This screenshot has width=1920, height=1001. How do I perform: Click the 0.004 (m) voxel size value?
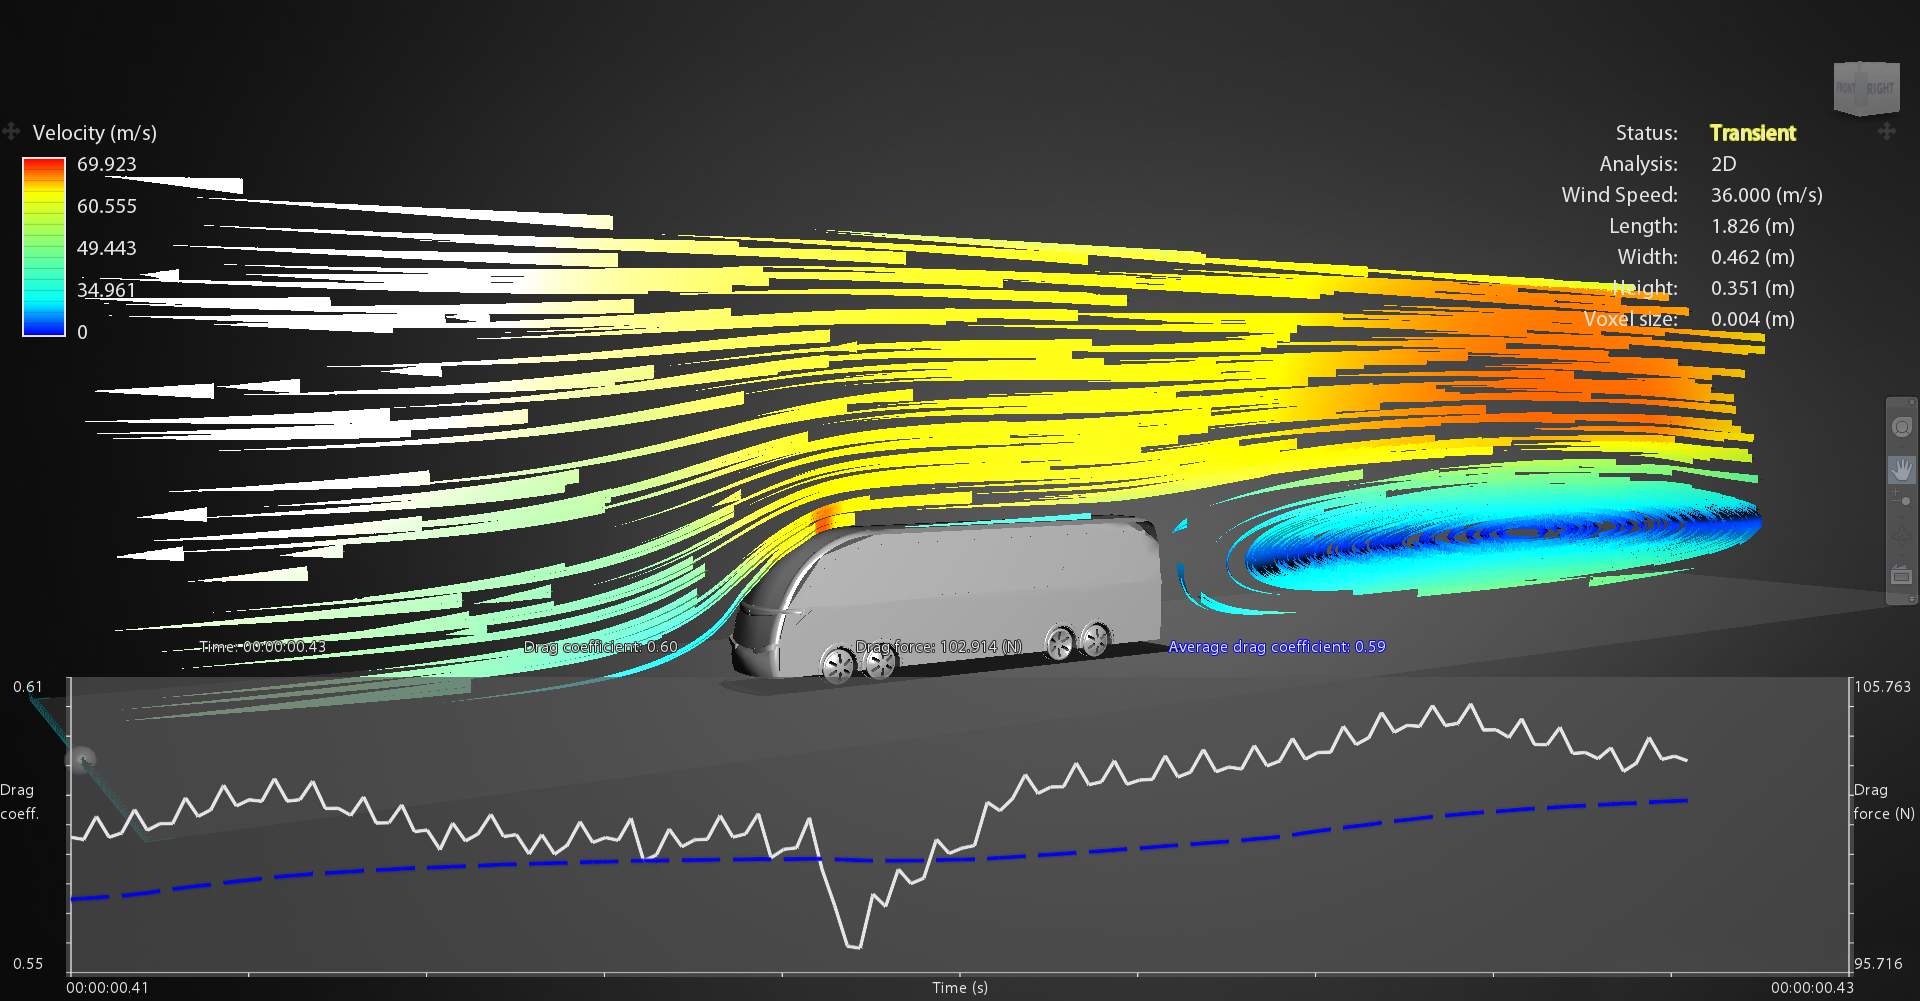coord(1752,319)
